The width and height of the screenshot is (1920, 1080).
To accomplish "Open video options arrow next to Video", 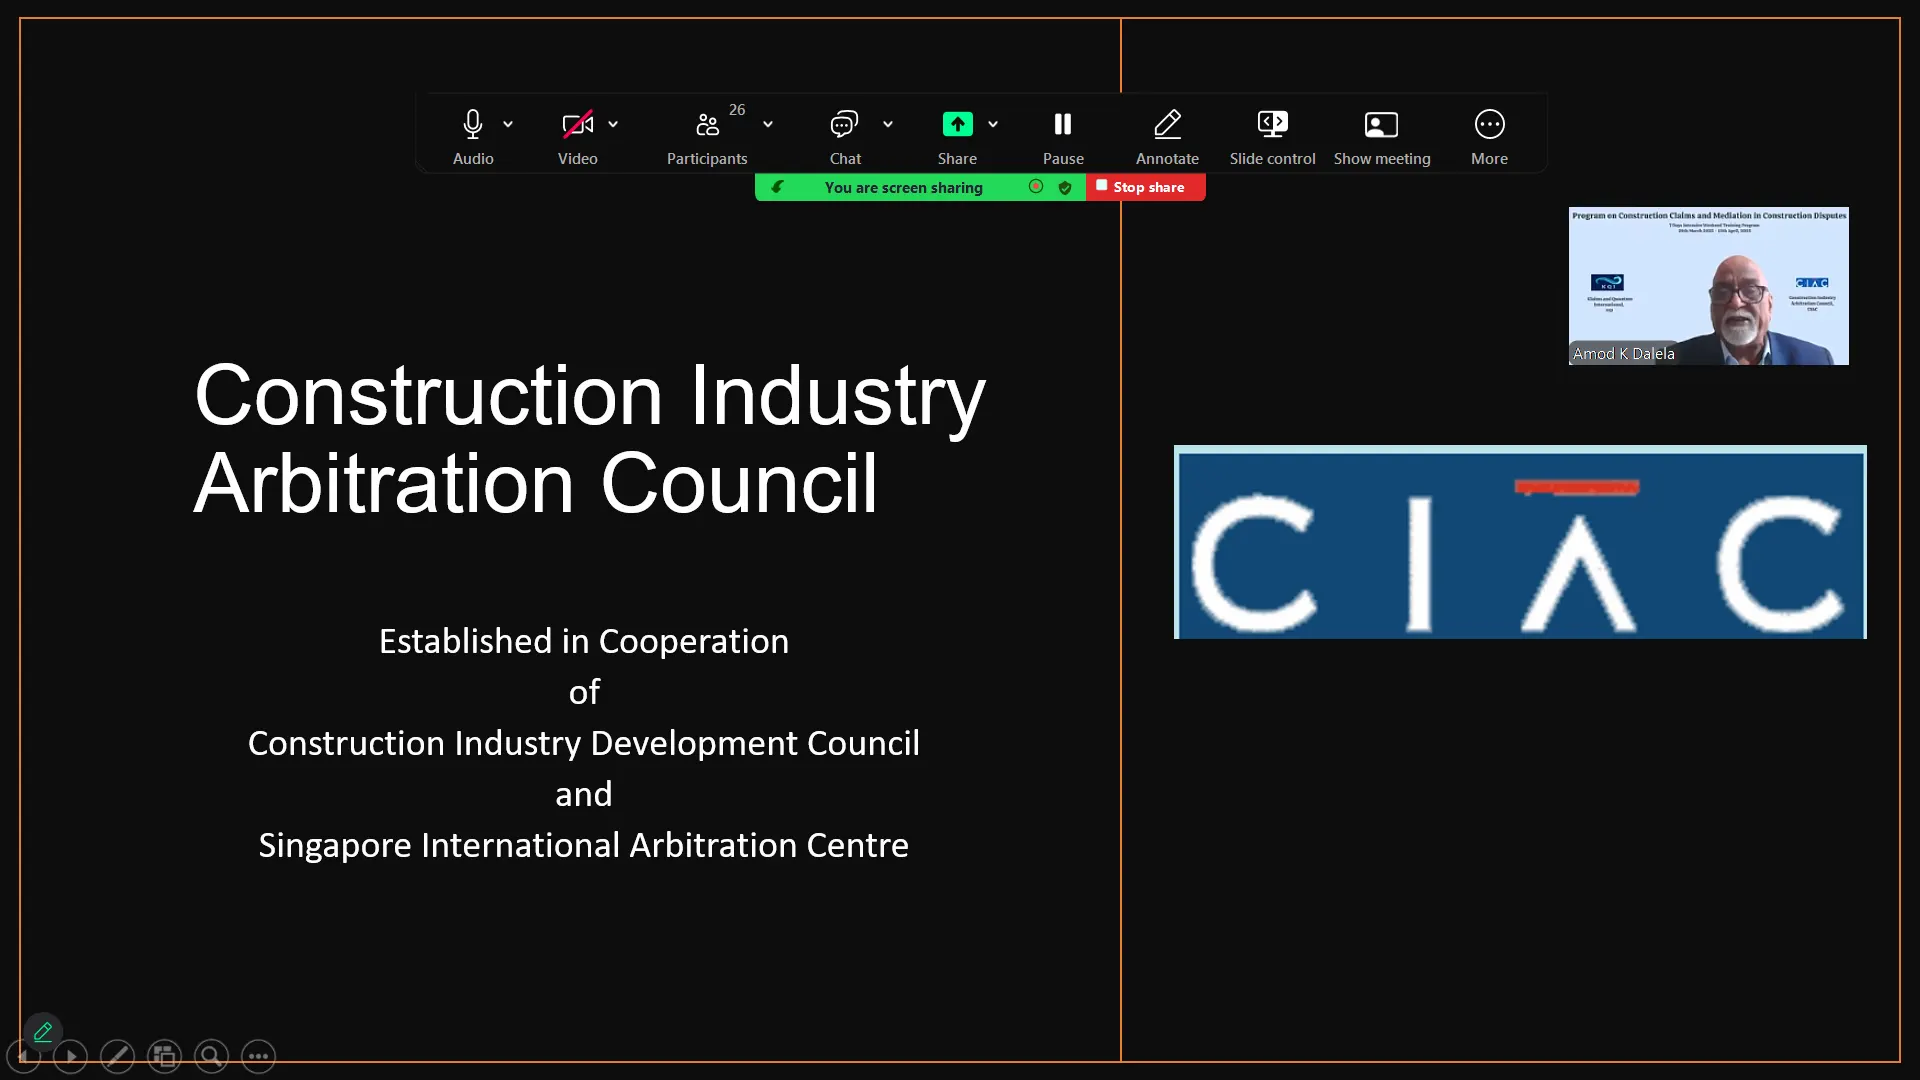I will 613,124.
